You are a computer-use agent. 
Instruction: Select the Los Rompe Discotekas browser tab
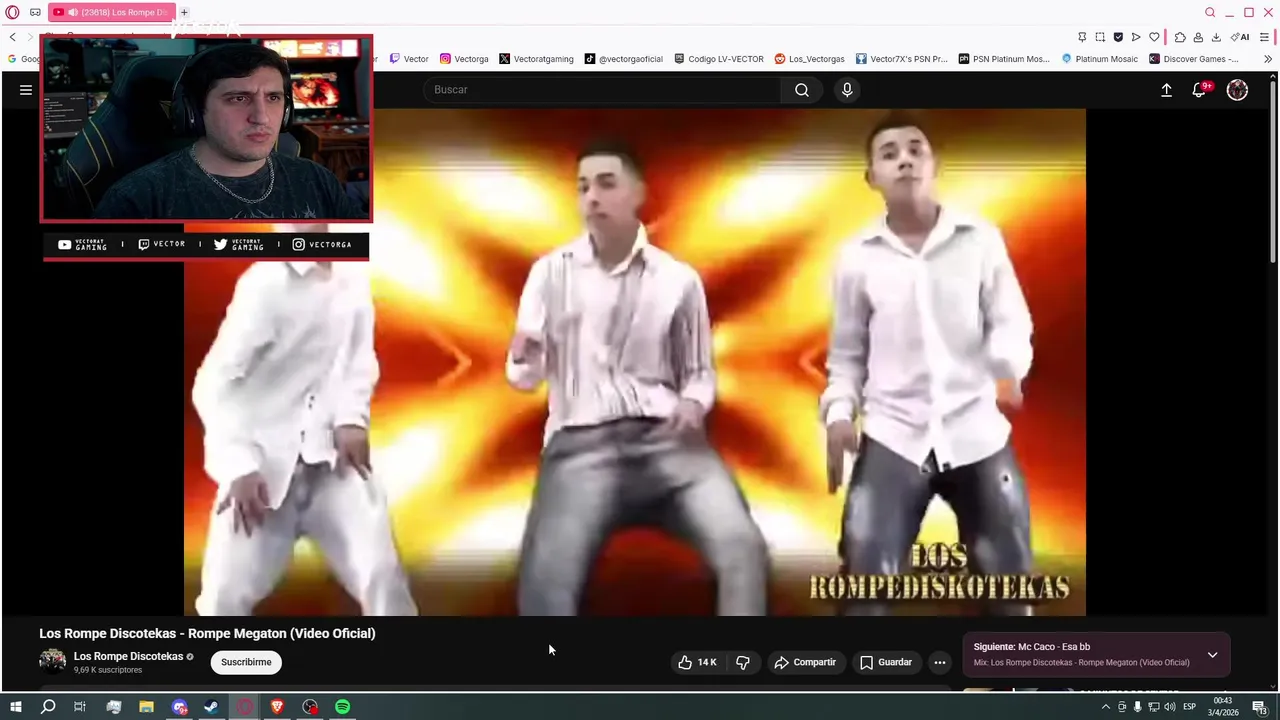tap(112, 12)
